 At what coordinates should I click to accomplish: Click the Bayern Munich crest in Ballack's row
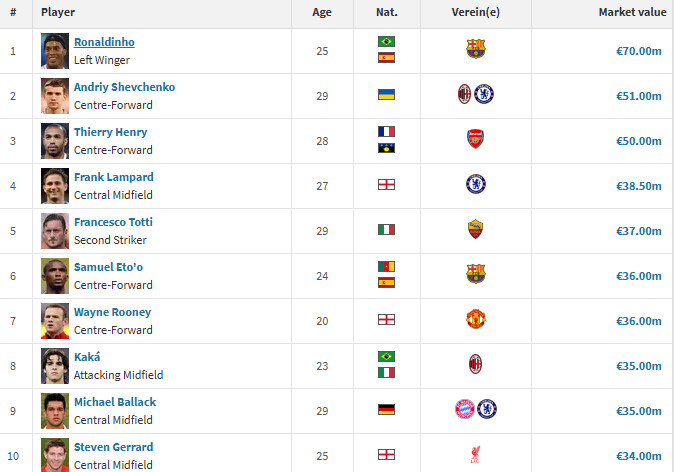[x=464, y=409]
